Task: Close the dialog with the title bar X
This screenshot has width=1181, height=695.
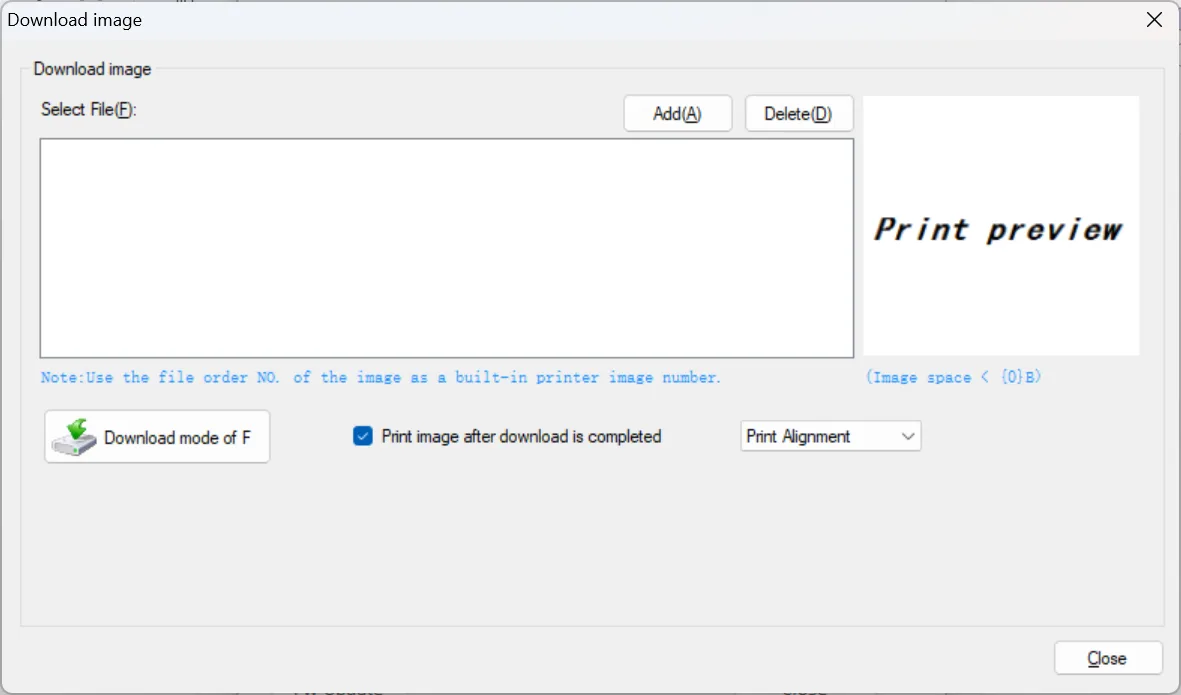Action: tap(1154, 20)
